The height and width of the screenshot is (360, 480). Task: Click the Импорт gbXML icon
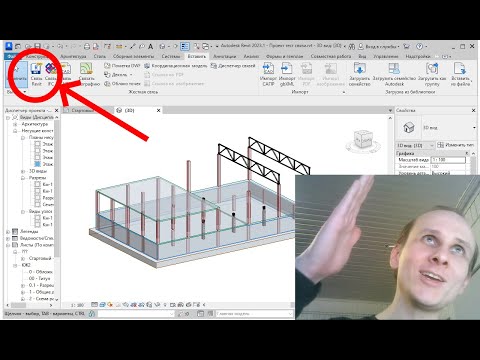point(286,69)
